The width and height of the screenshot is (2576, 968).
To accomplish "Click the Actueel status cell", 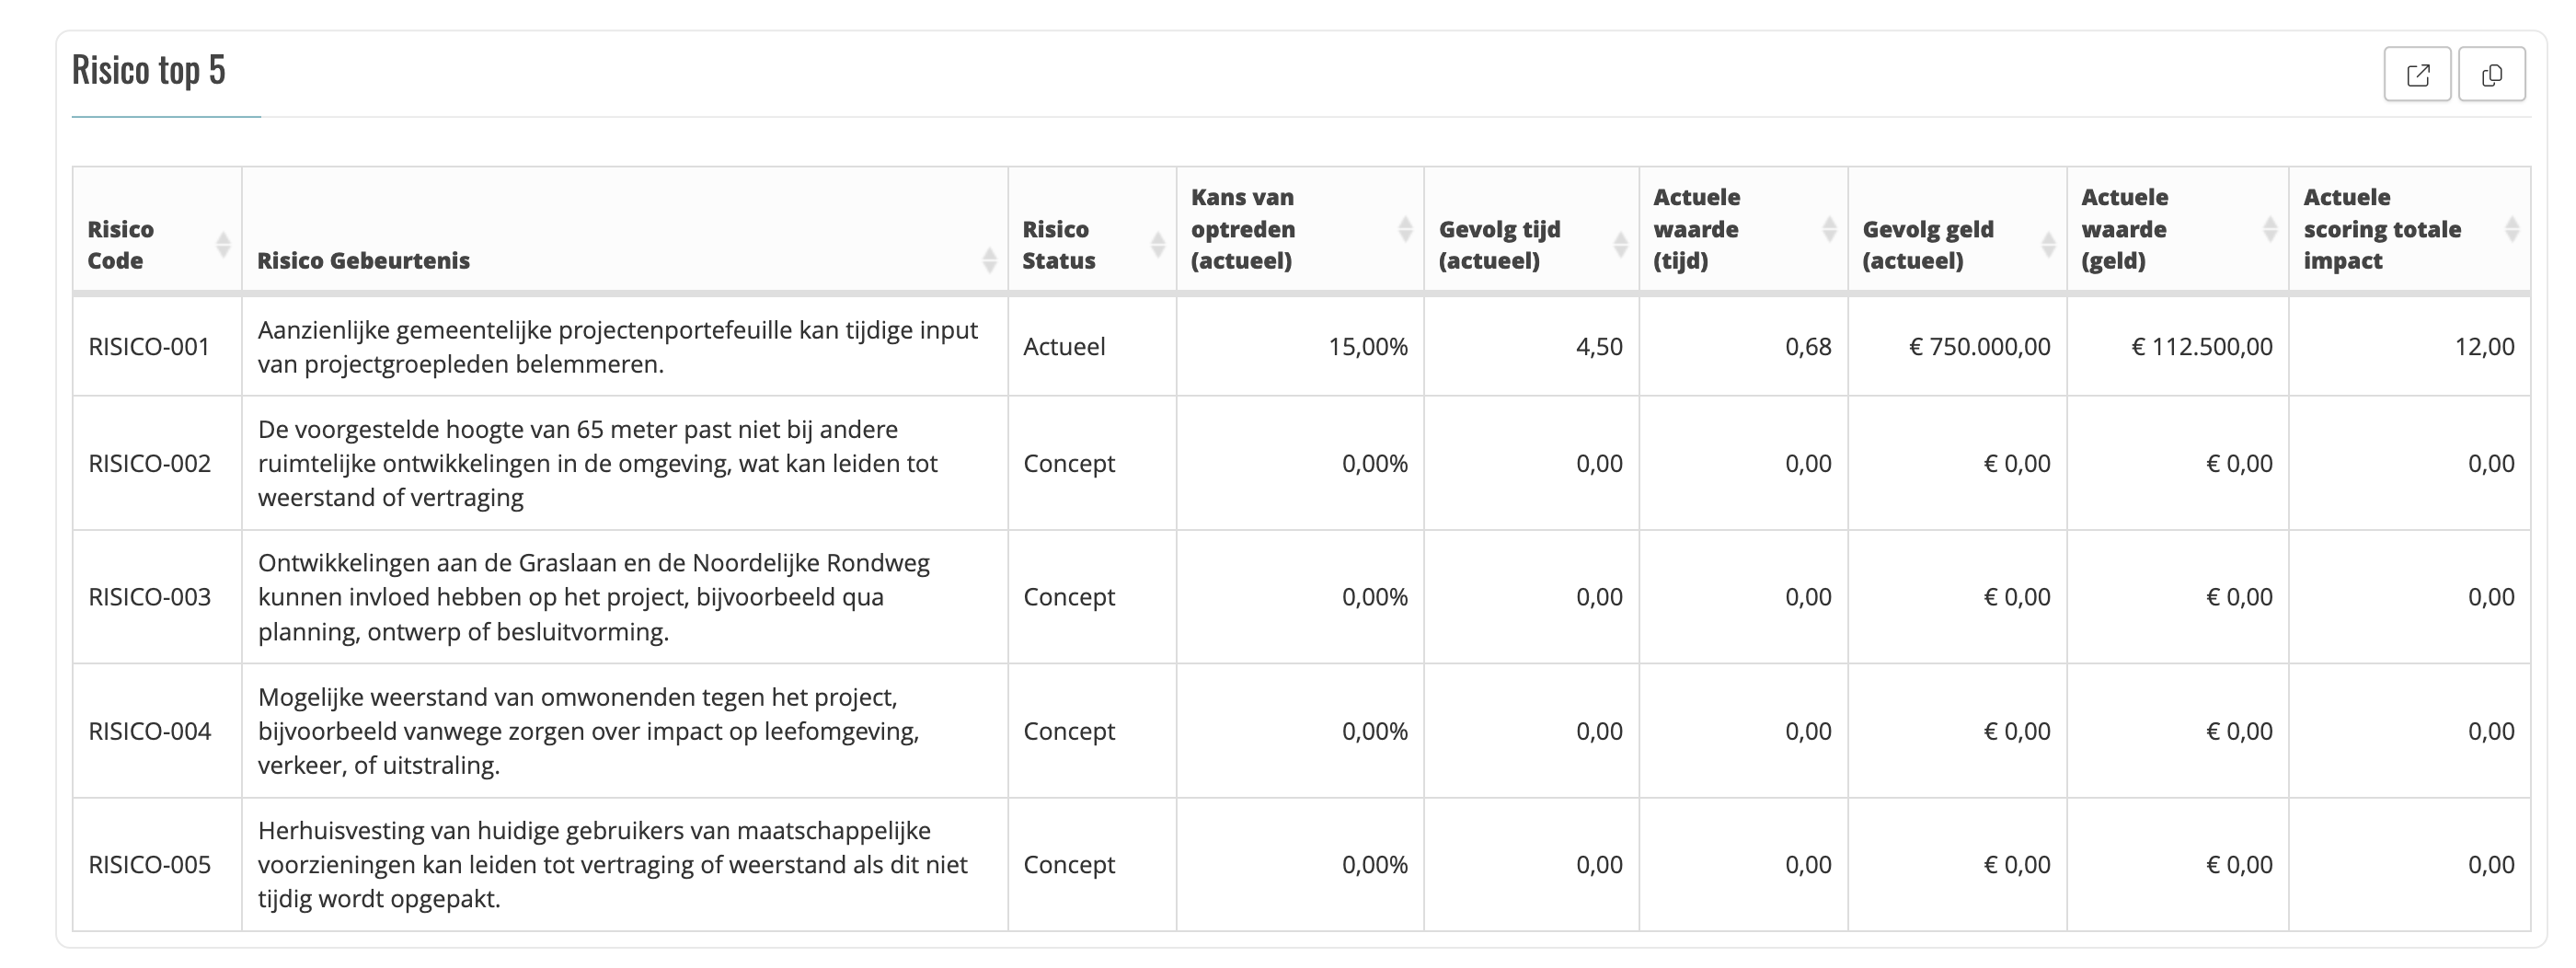I will [1064, 347].
